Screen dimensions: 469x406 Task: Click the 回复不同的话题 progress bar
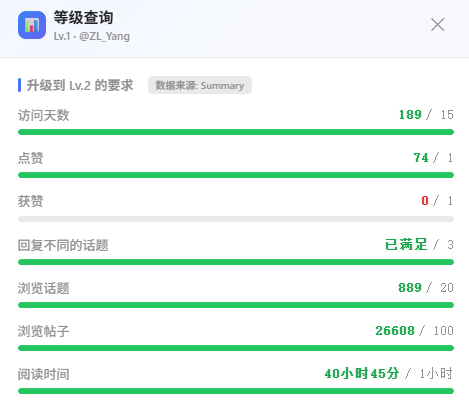tap(236, 262)
